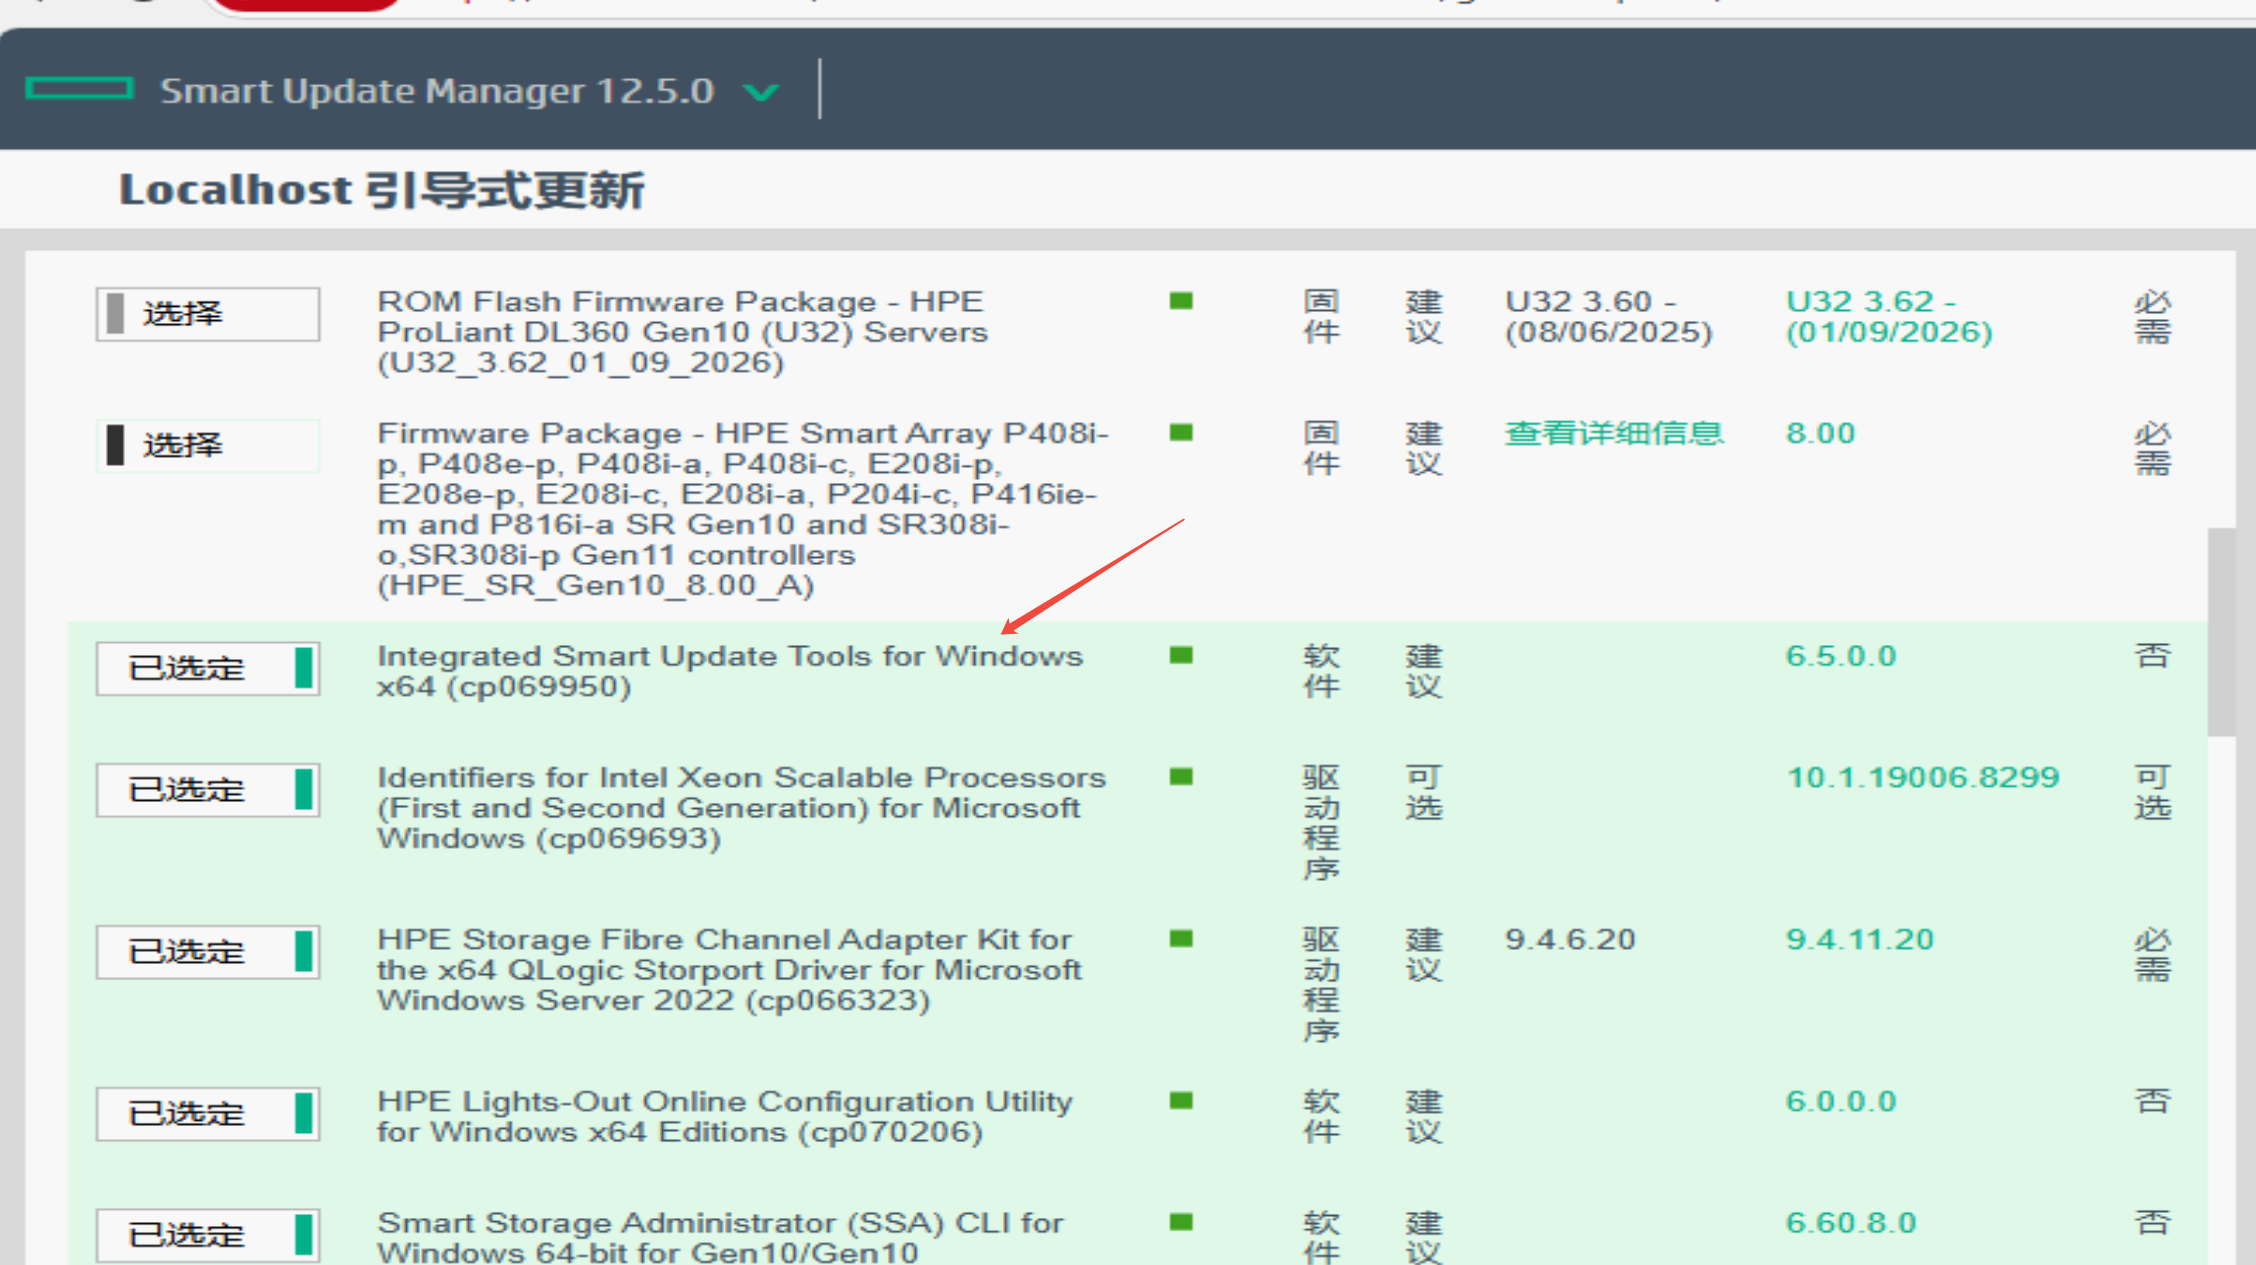The width and height of the screenshot is (2256, 1265).
Task: Click green status icon for Lights-Out Configuration Utility
Action: [x=1181, y=1101]
